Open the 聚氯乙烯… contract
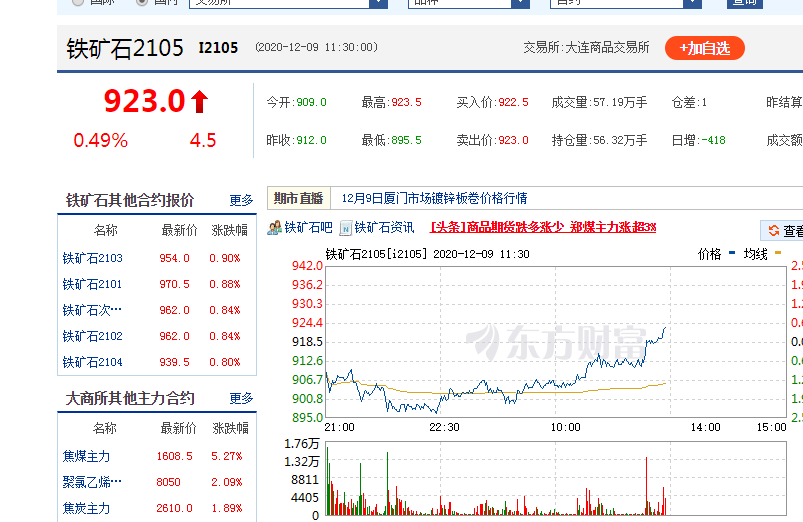 click(x=92, y=483)
